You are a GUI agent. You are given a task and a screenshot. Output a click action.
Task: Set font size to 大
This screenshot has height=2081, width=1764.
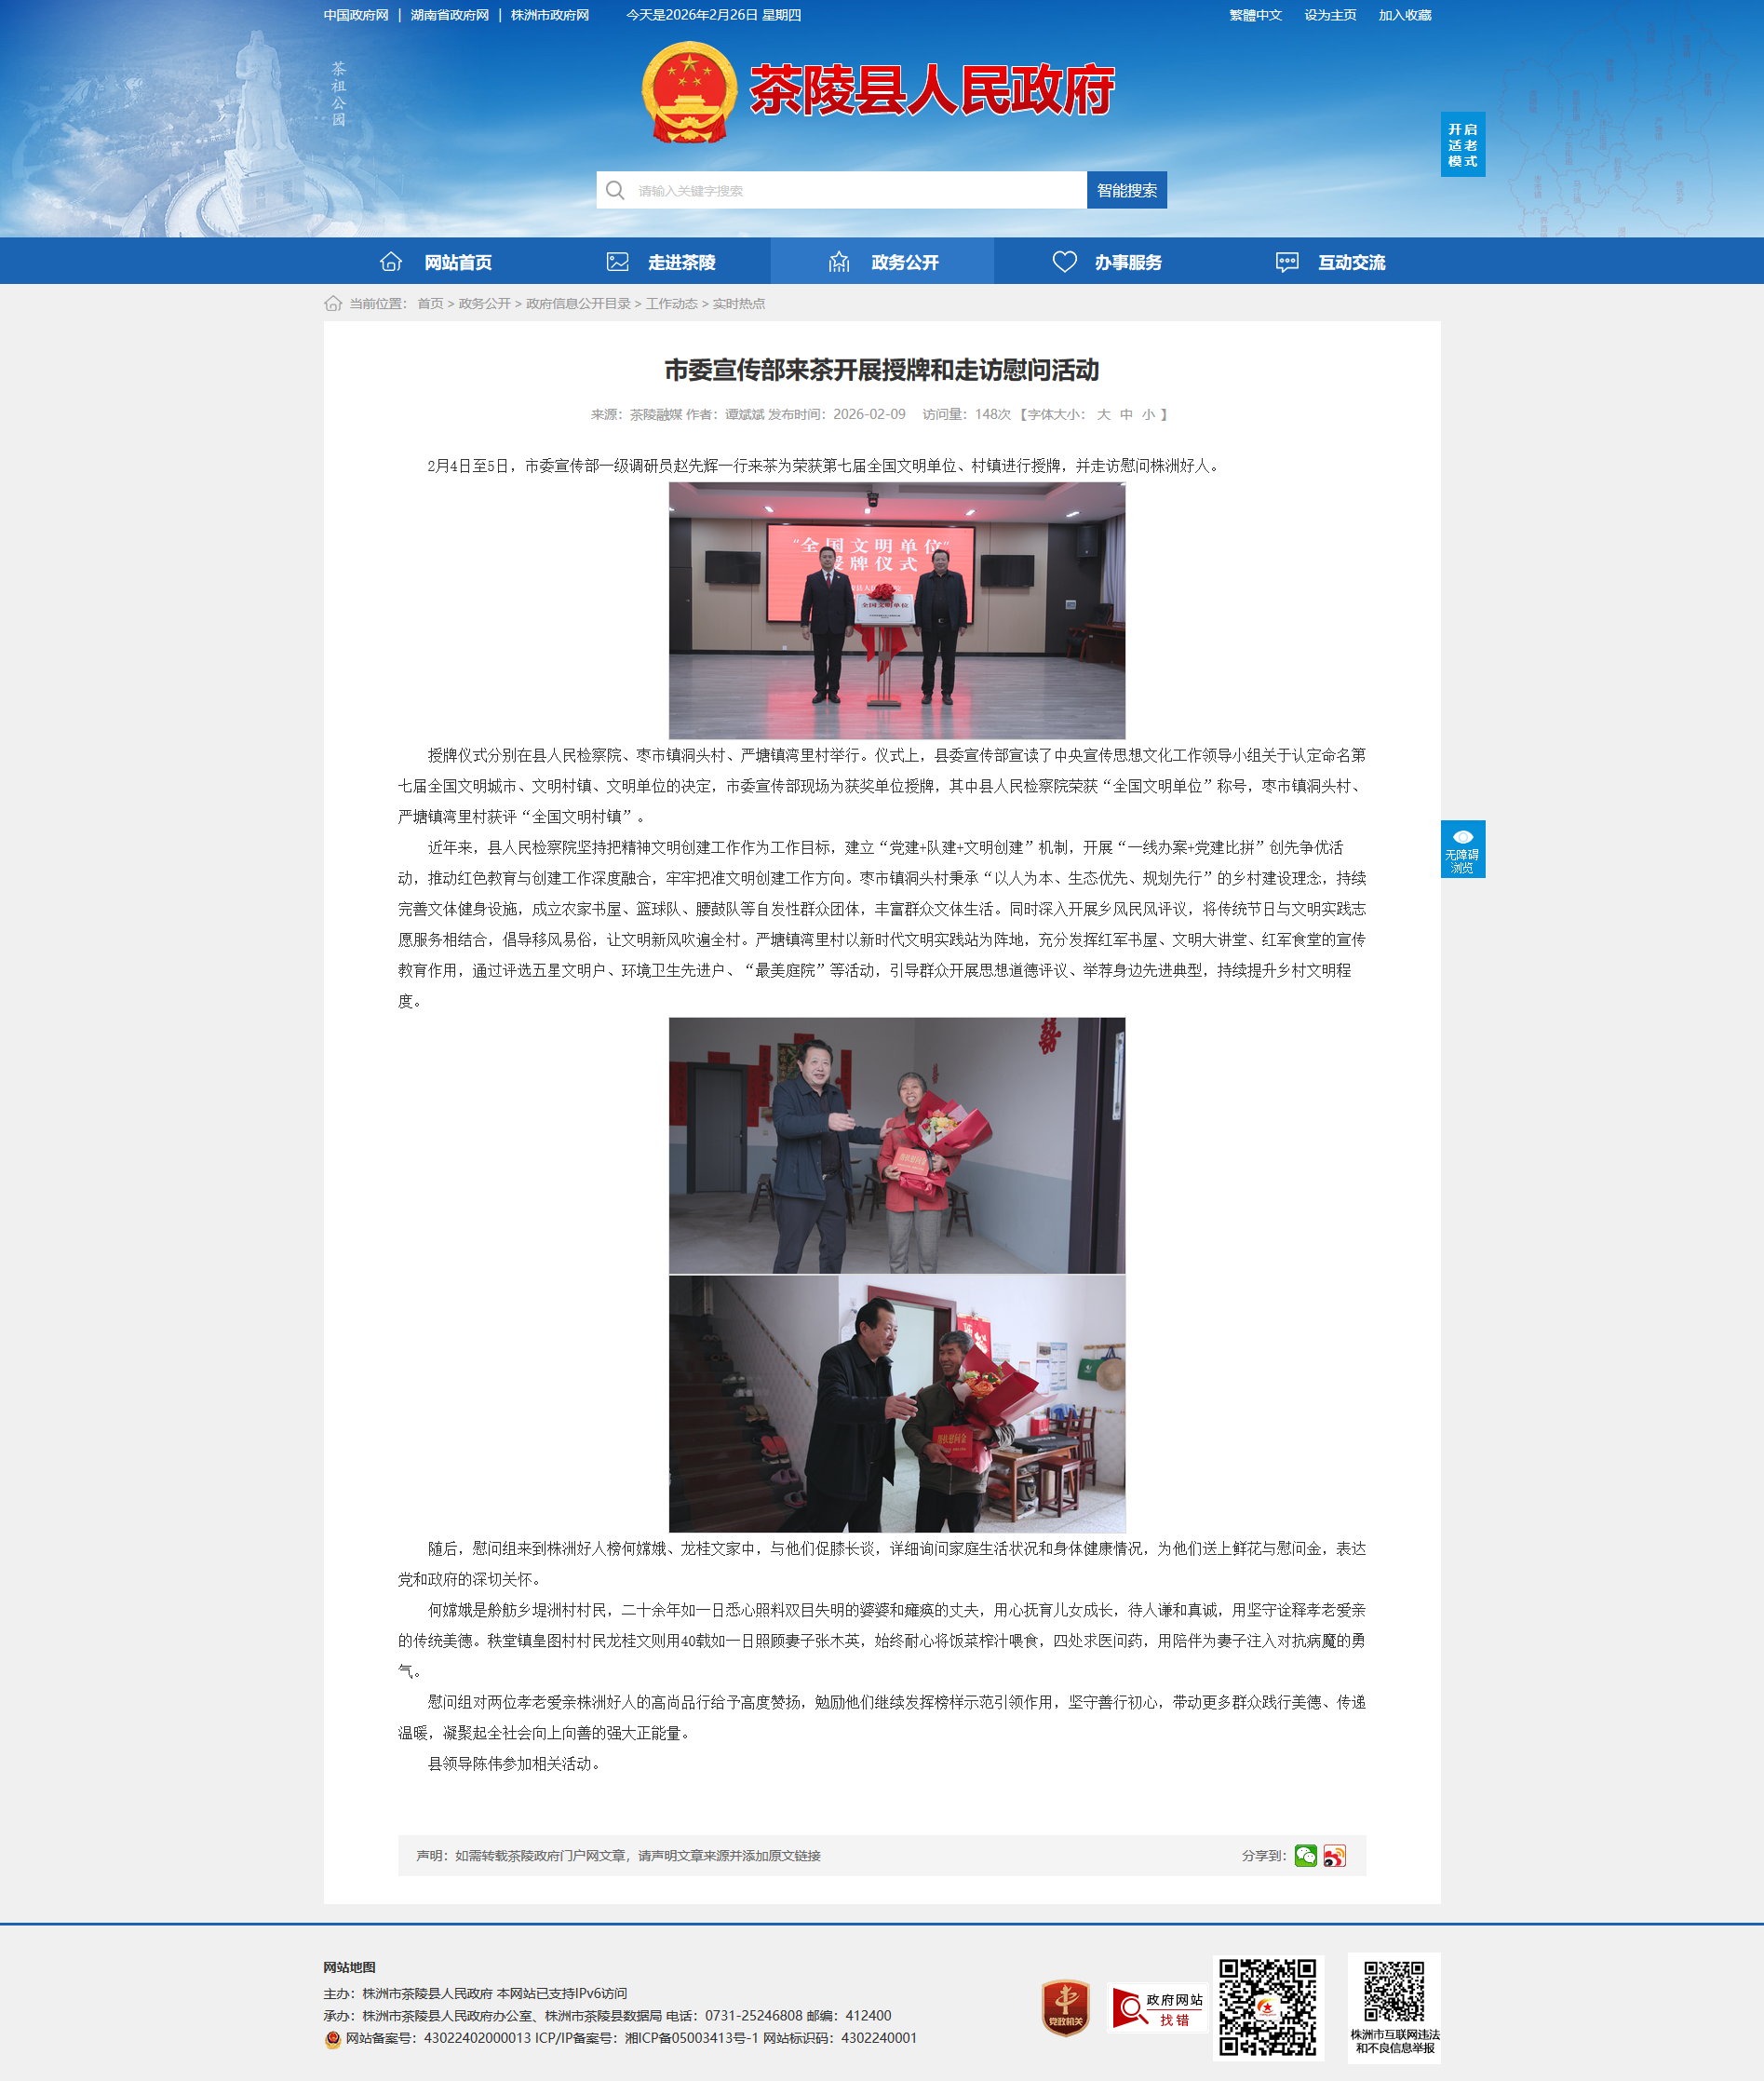point(1103,414)
